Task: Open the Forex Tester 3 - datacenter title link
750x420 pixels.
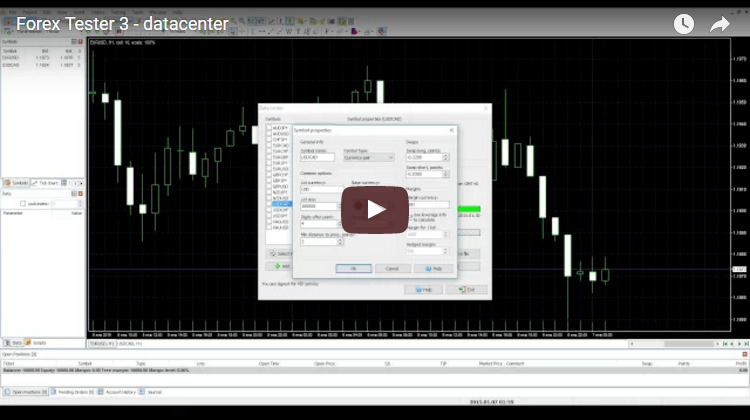Action: pos(122,24)
